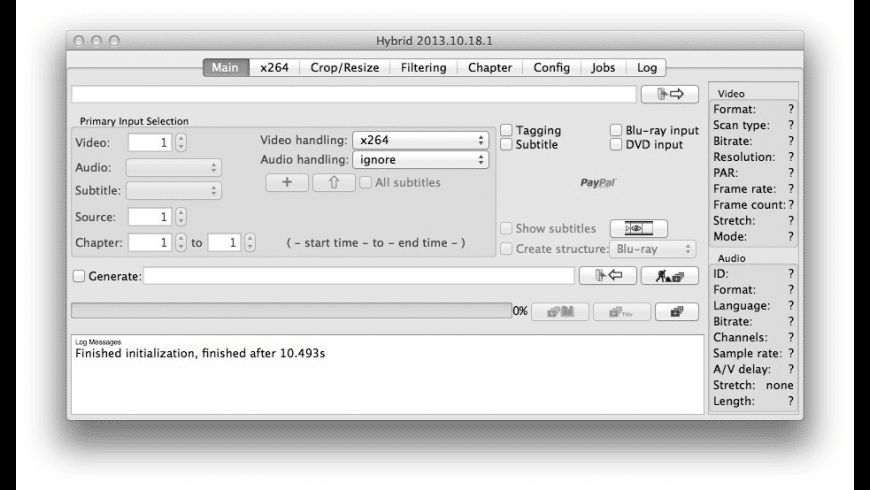870x490 pixels.
Task: Open the preview filmstrip eye button
Action: (639, 228)
